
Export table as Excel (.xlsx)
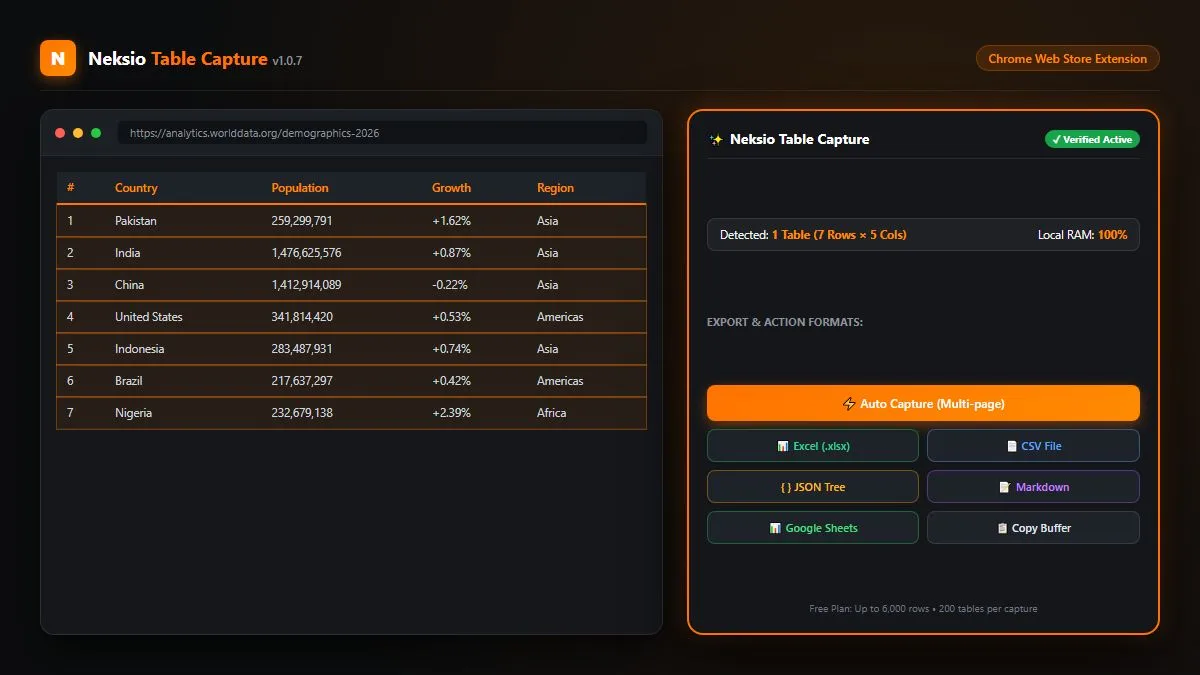pos(813,446)
